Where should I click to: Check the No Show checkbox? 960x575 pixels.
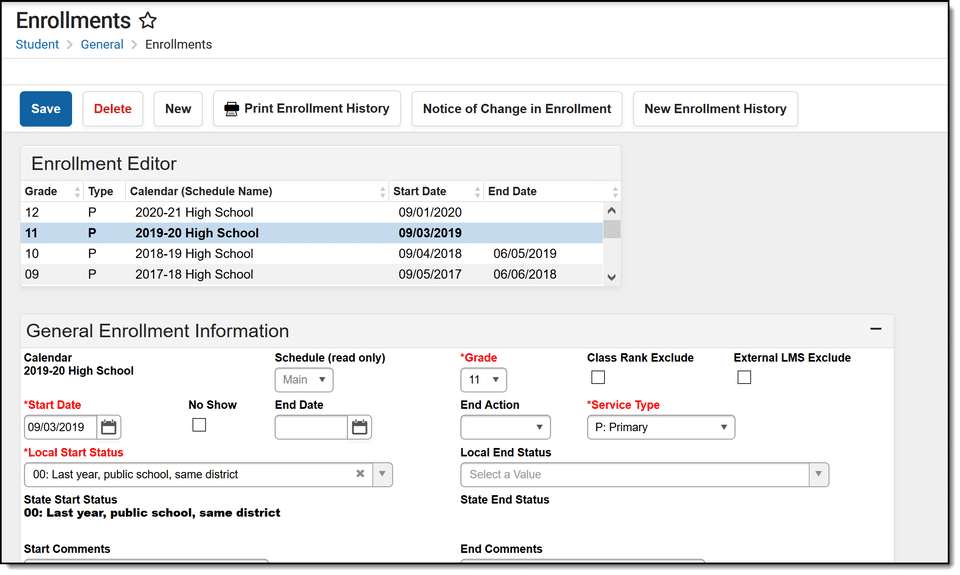click(199, 425)
